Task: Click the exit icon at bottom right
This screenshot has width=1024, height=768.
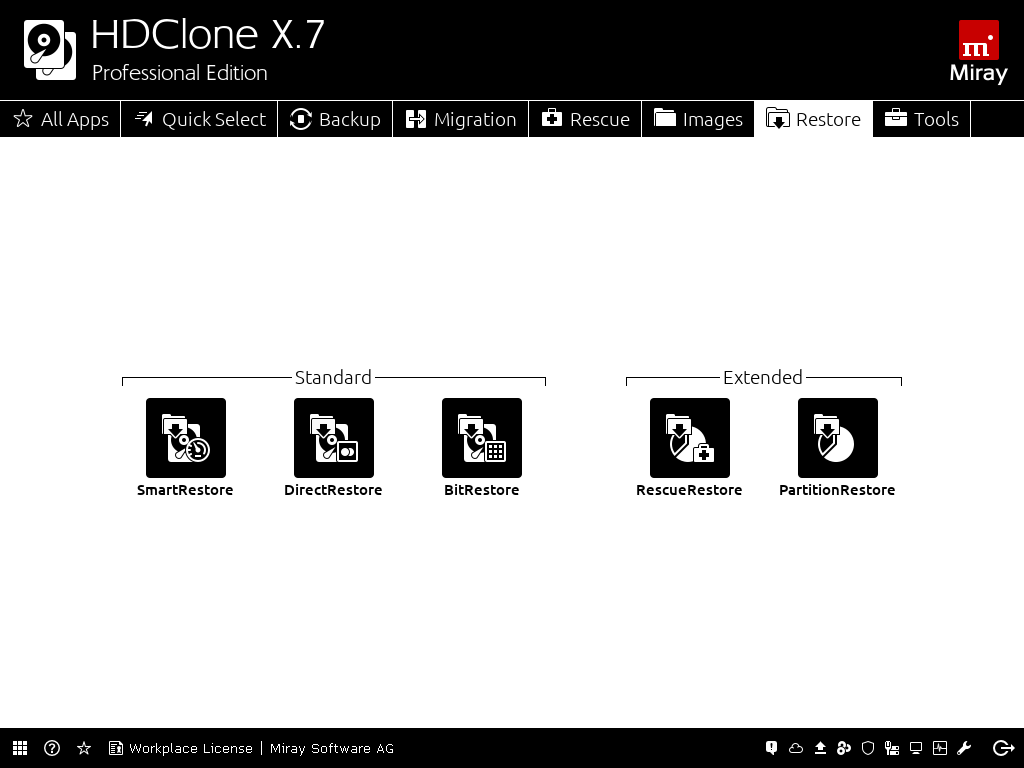Action: [1003, 748]
